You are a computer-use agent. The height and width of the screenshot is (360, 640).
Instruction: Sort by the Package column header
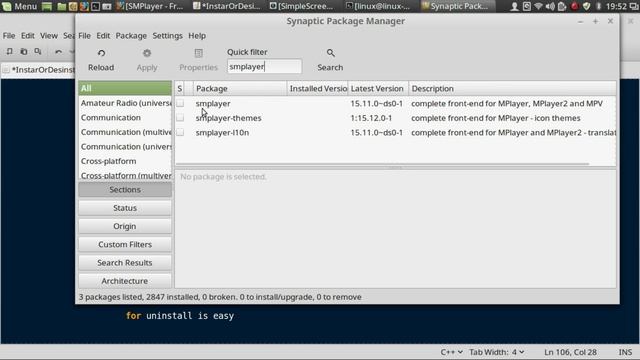pyautogui.click(x=240, y=89)
